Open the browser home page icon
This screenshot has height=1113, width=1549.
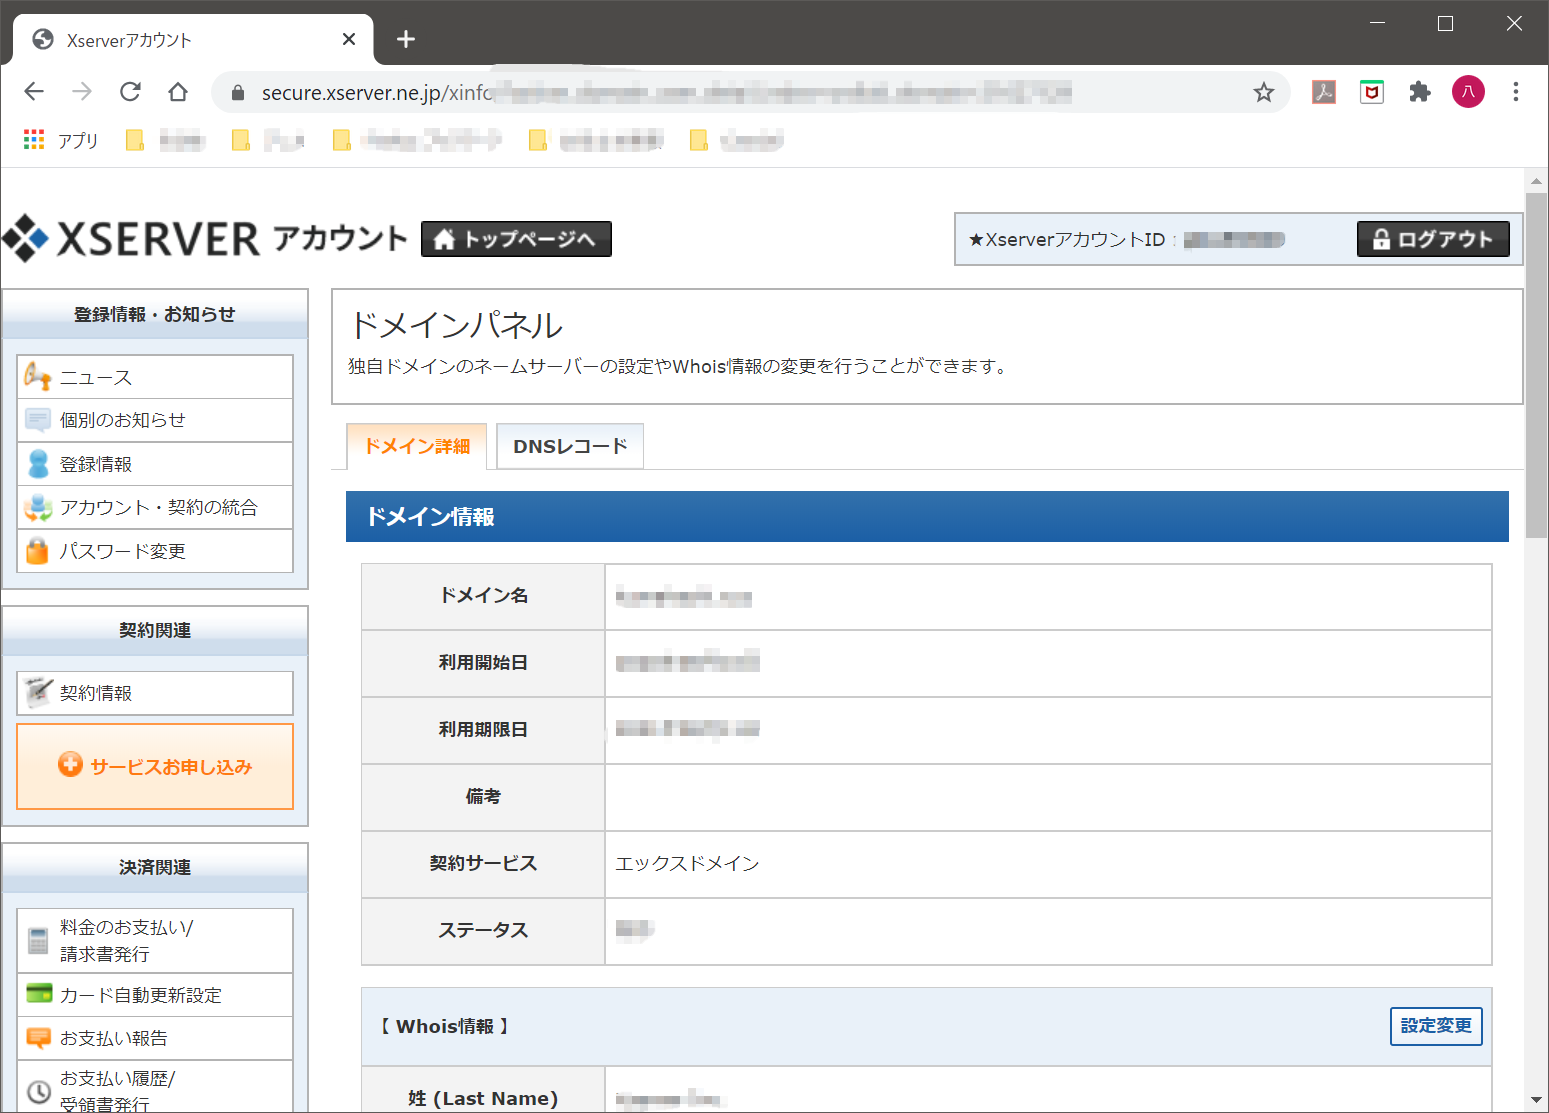click(178, 92)
